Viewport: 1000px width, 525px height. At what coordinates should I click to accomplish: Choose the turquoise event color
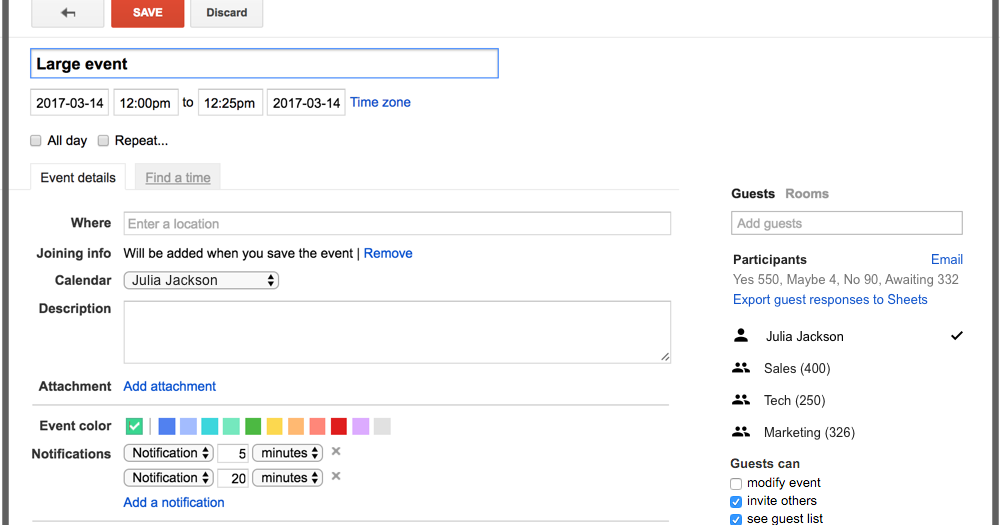[x=210, y=426]
